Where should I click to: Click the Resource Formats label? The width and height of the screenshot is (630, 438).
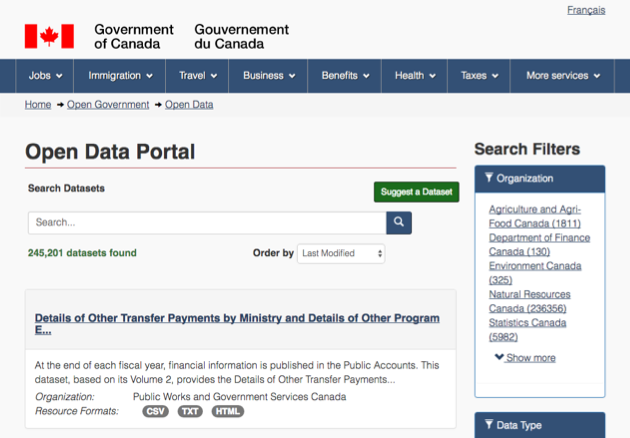[x=77, y=411]
